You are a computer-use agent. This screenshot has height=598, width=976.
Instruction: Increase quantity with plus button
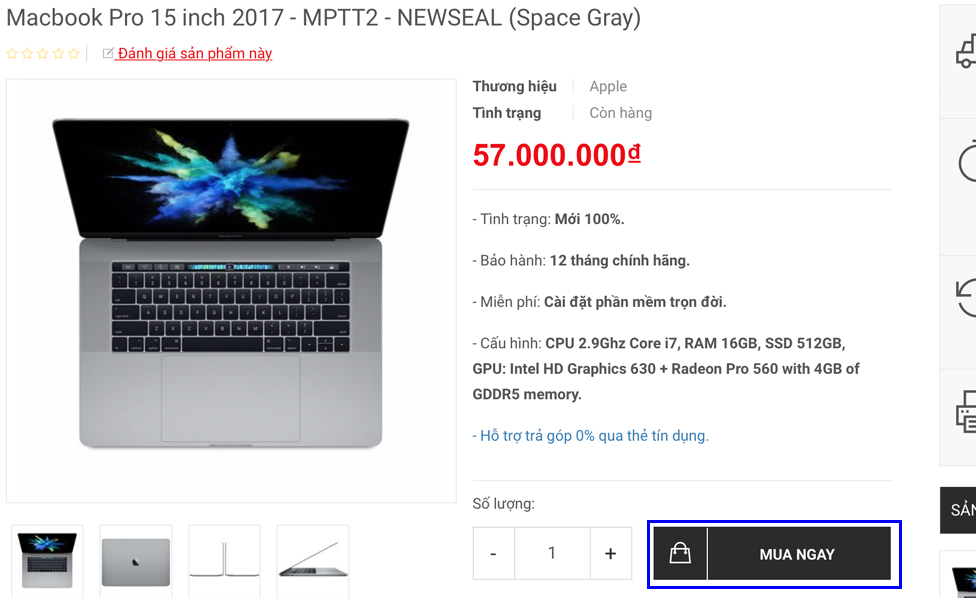click(x=610, y=554)
